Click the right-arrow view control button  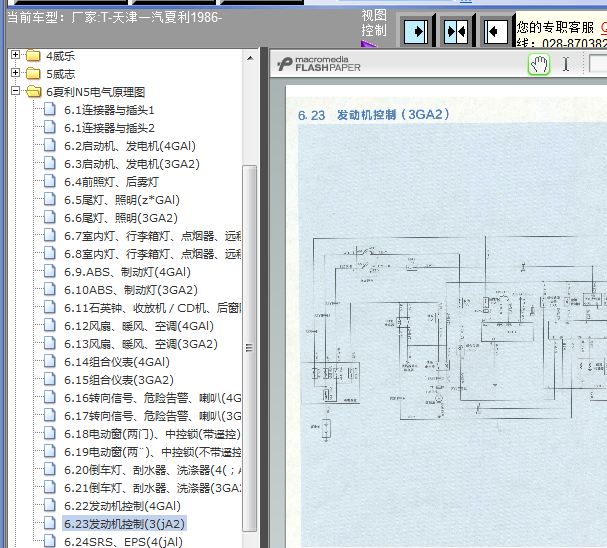(x=416, y=31)
